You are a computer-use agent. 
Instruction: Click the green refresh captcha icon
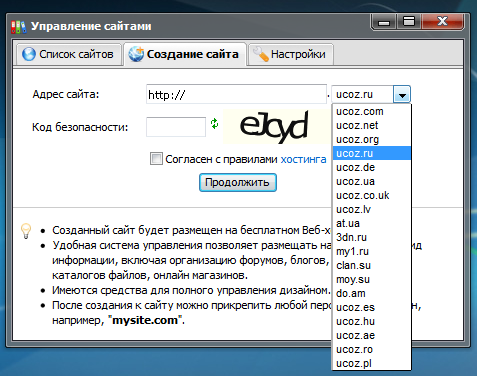214,124
